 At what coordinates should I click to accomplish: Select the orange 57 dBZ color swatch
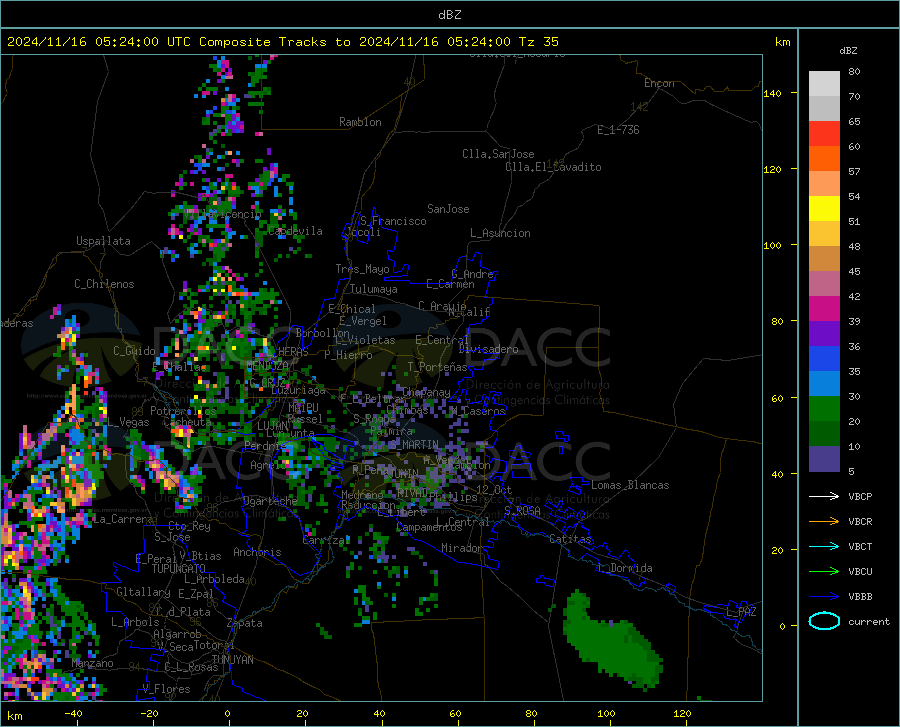824,159
